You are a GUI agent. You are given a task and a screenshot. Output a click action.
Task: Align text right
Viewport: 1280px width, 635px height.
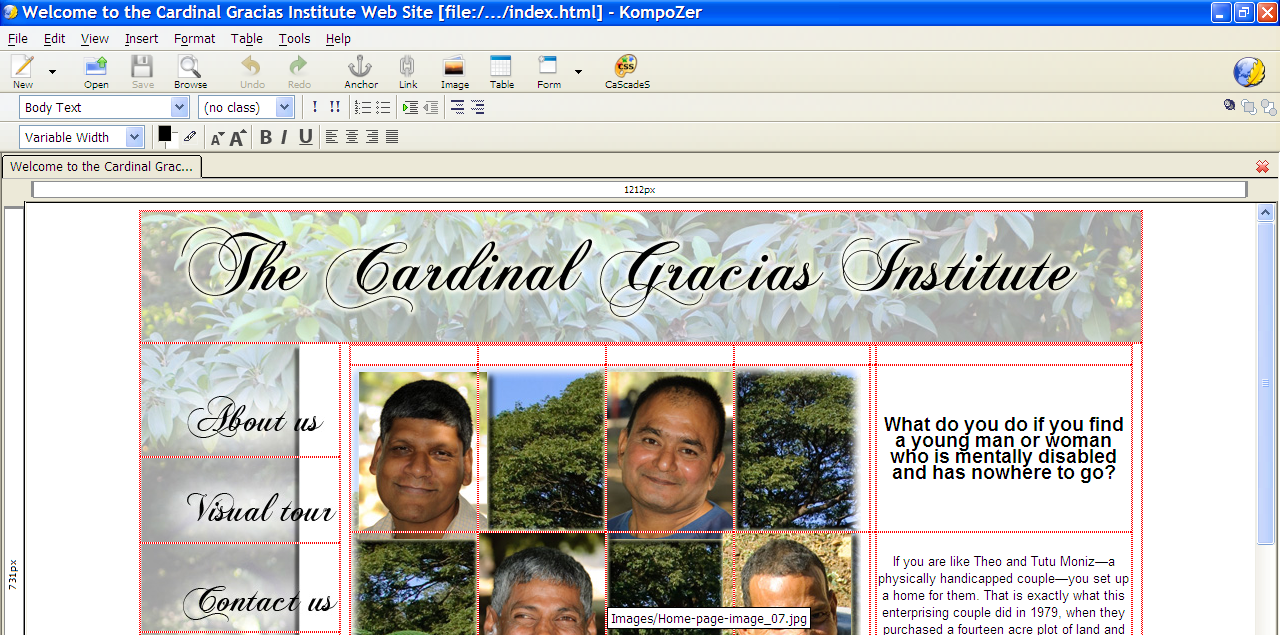372,137
